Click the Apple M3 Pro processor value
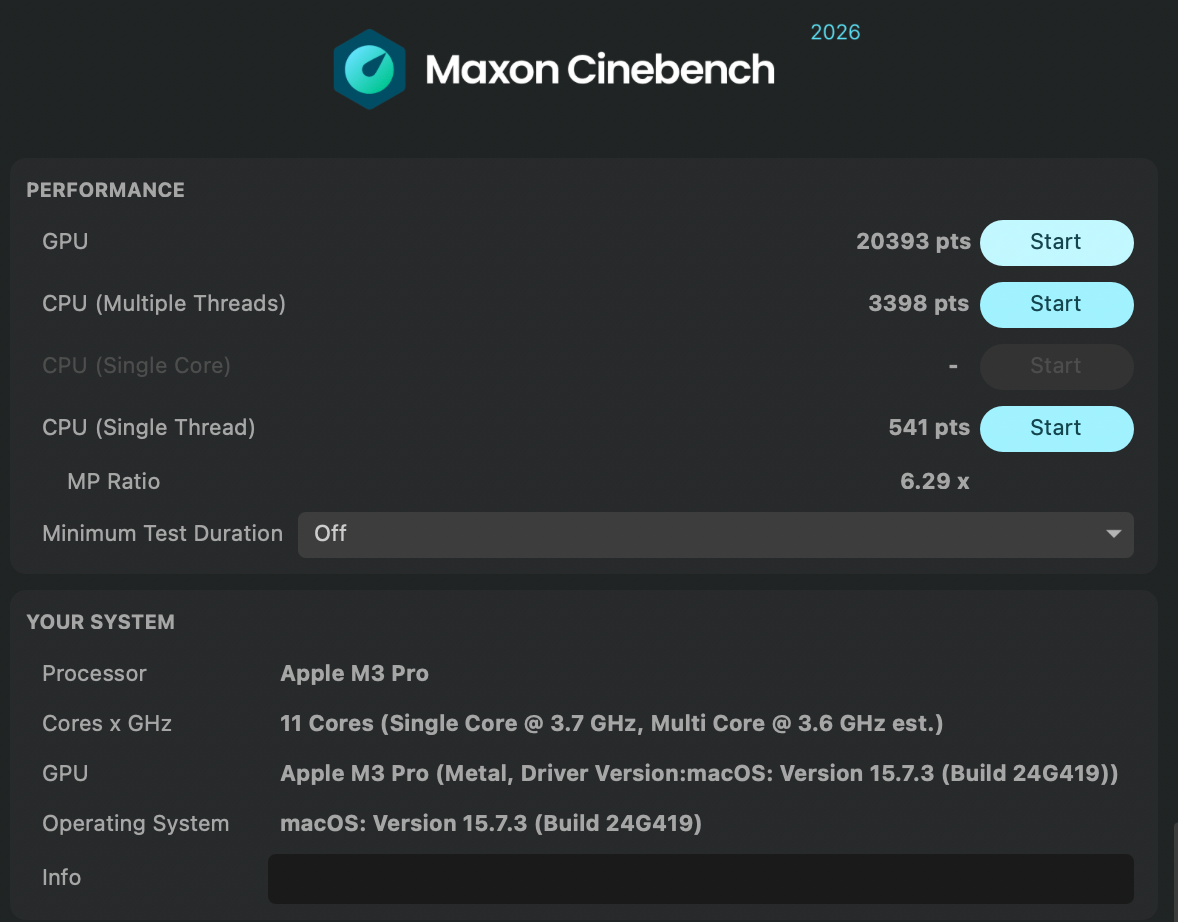 [x=354, y=673]
